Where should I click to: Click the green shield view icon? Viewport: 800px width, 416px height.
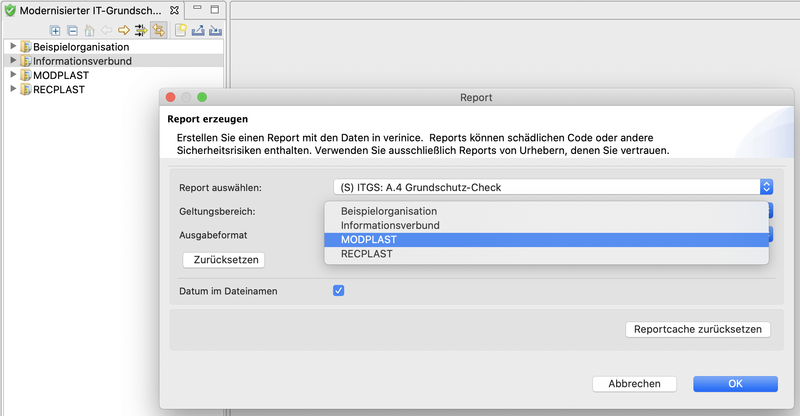[x=10, y=10]
